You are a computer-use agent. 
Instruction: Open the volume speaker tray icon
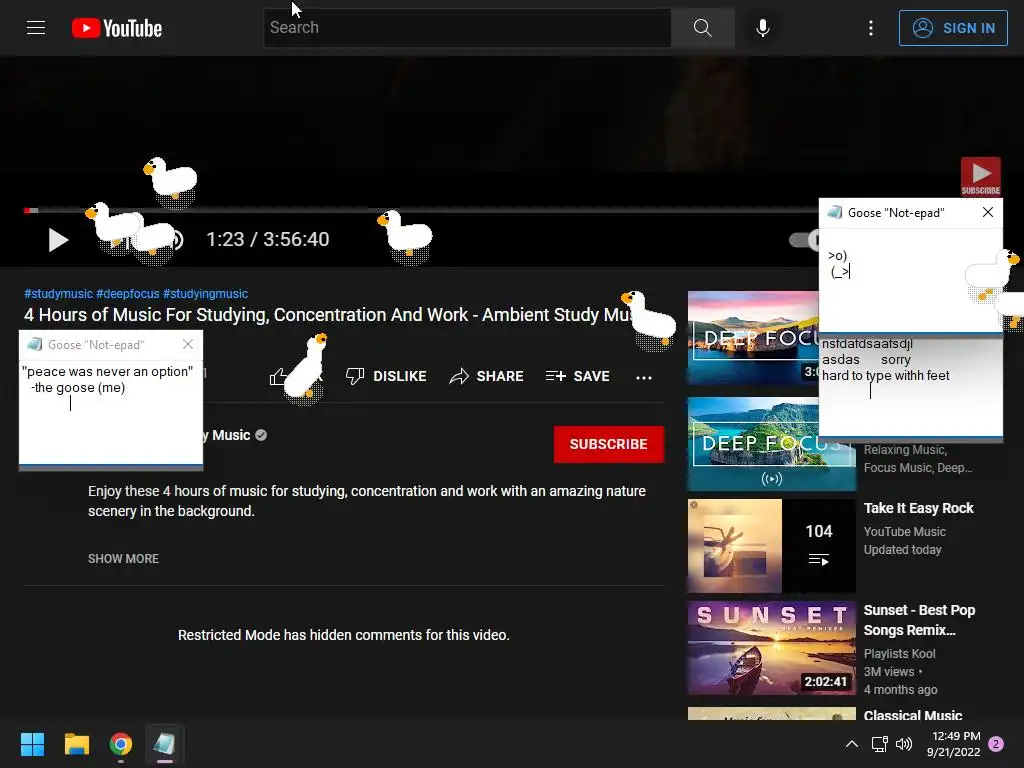(904, 744)
